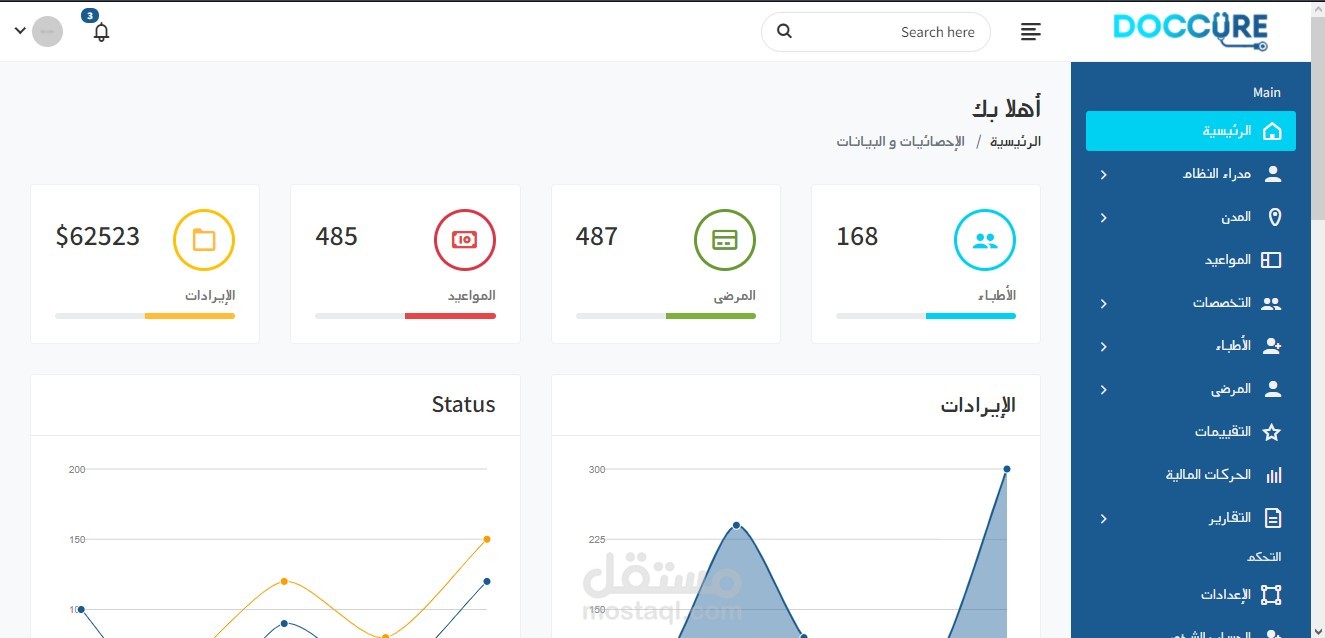Viewport: 1325px width, 638px height.
Task: Click the patients card green card icon
Action: 725,240
